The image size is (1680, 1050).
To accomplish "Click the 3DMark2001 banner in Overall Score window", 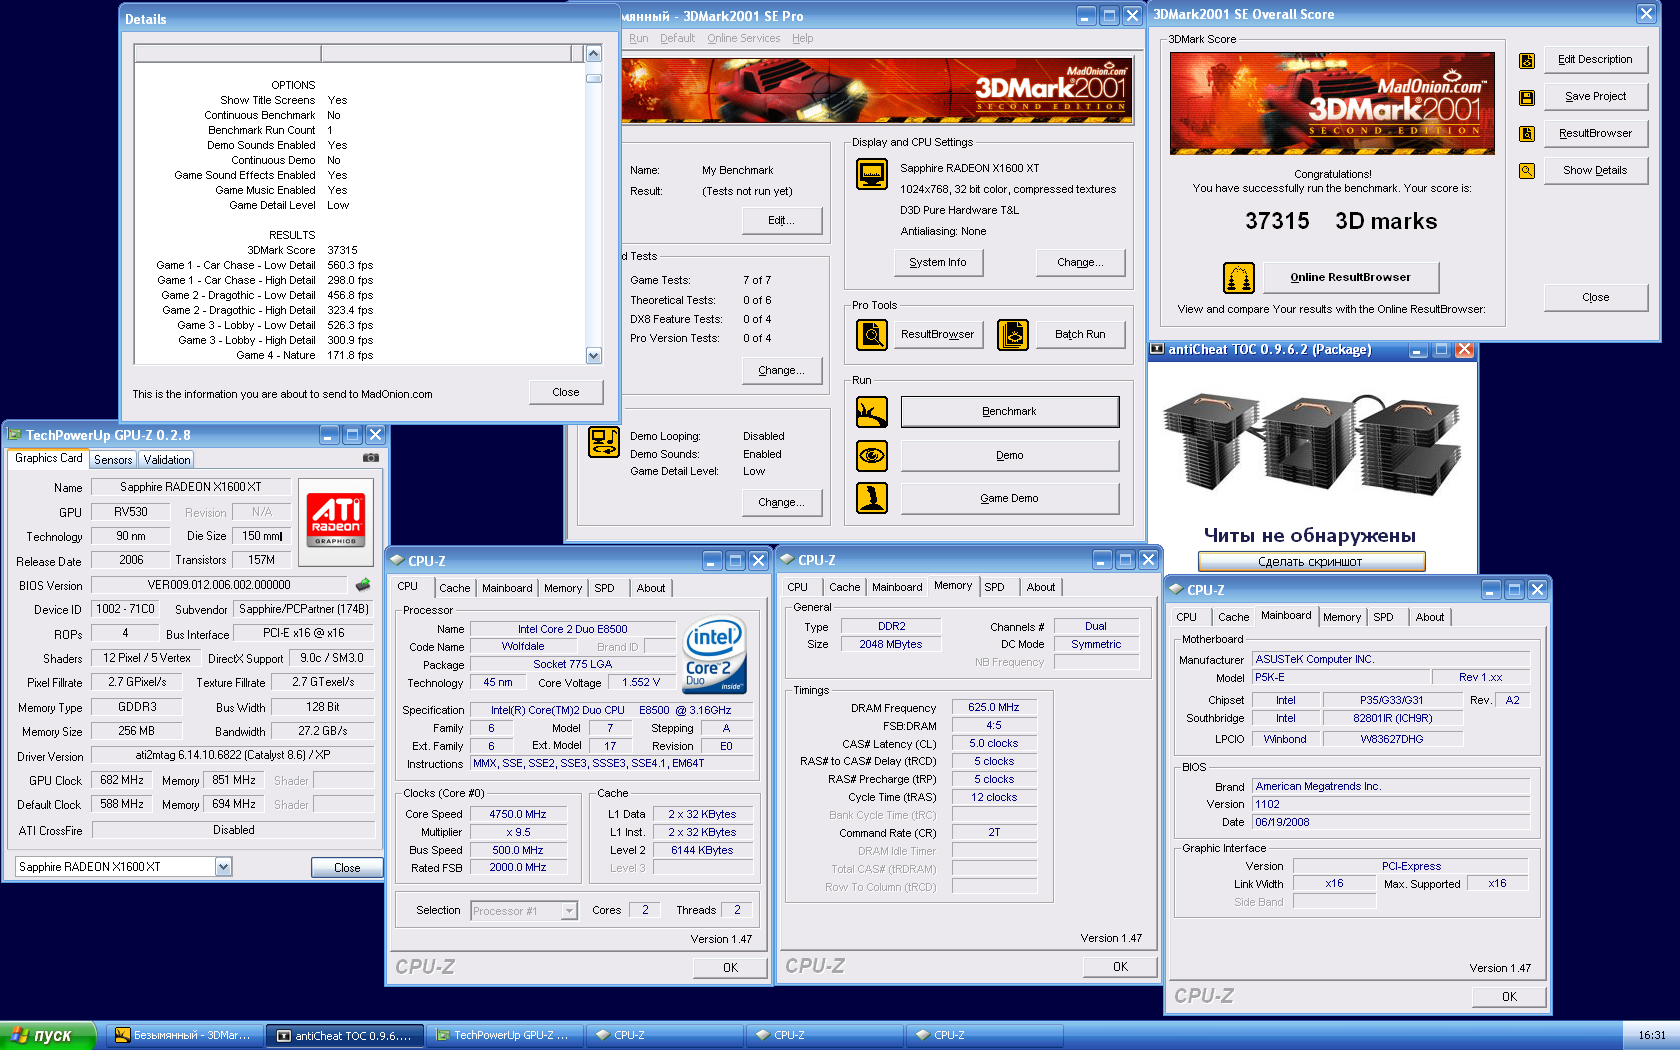I will (1333, 103).
